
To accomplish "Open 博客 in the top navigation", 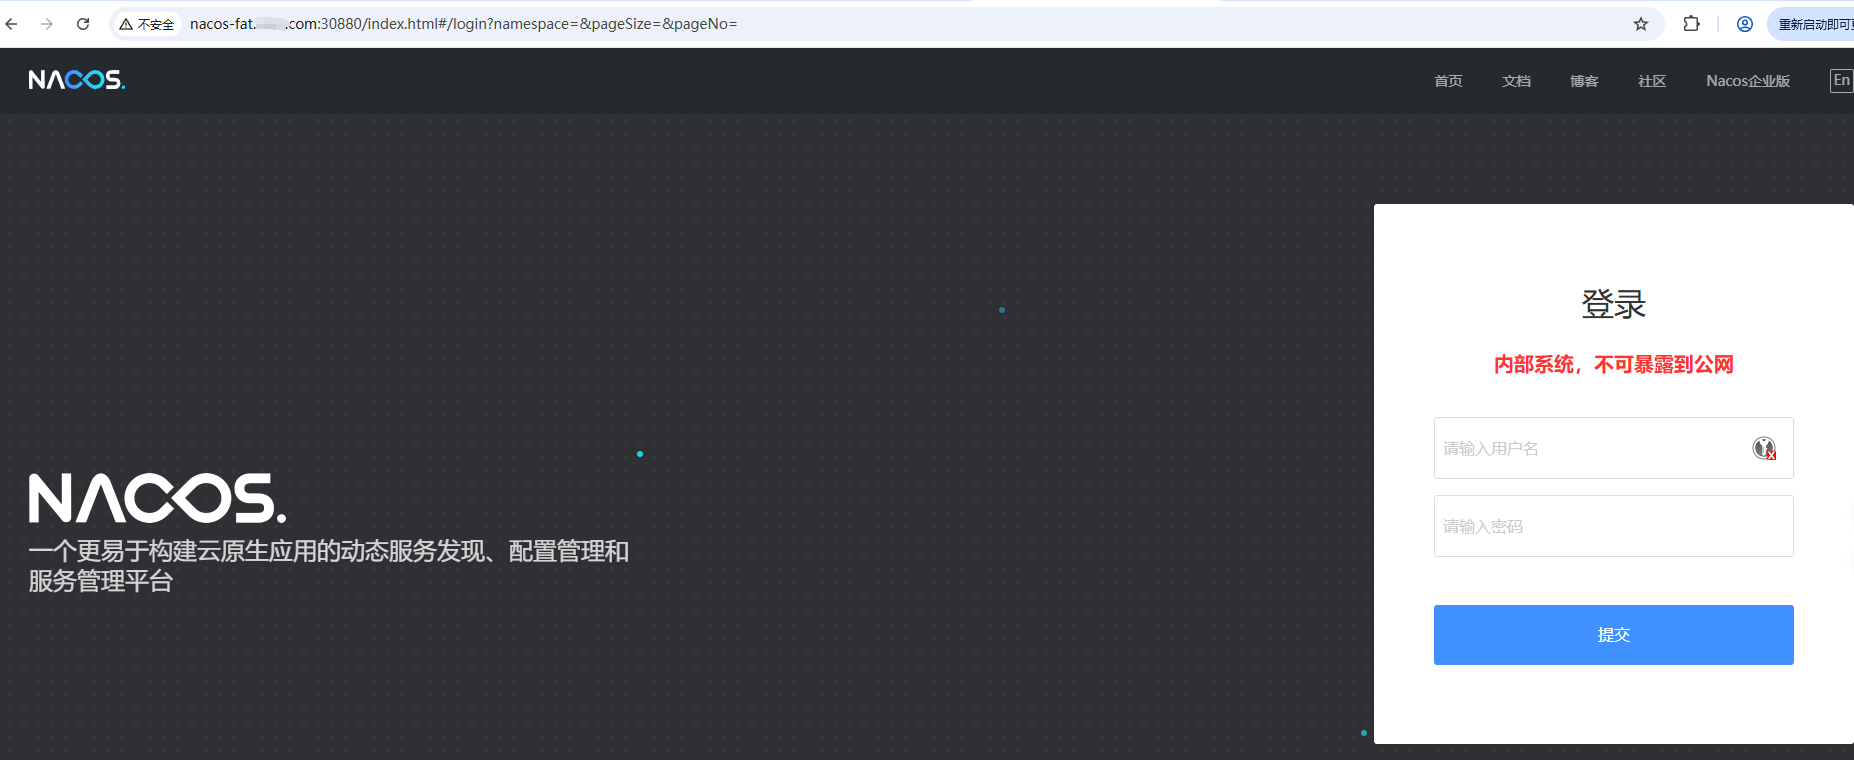I will 1584,81.
